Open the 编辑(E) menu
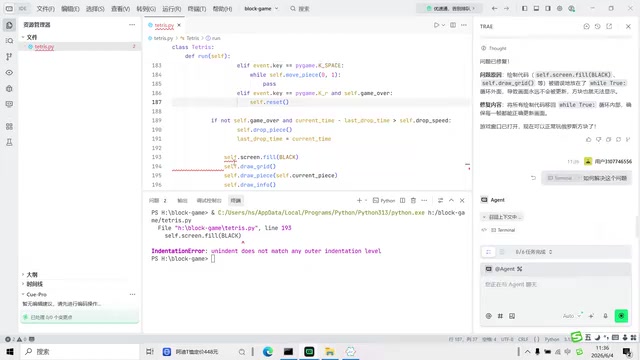 pos(70,9)
